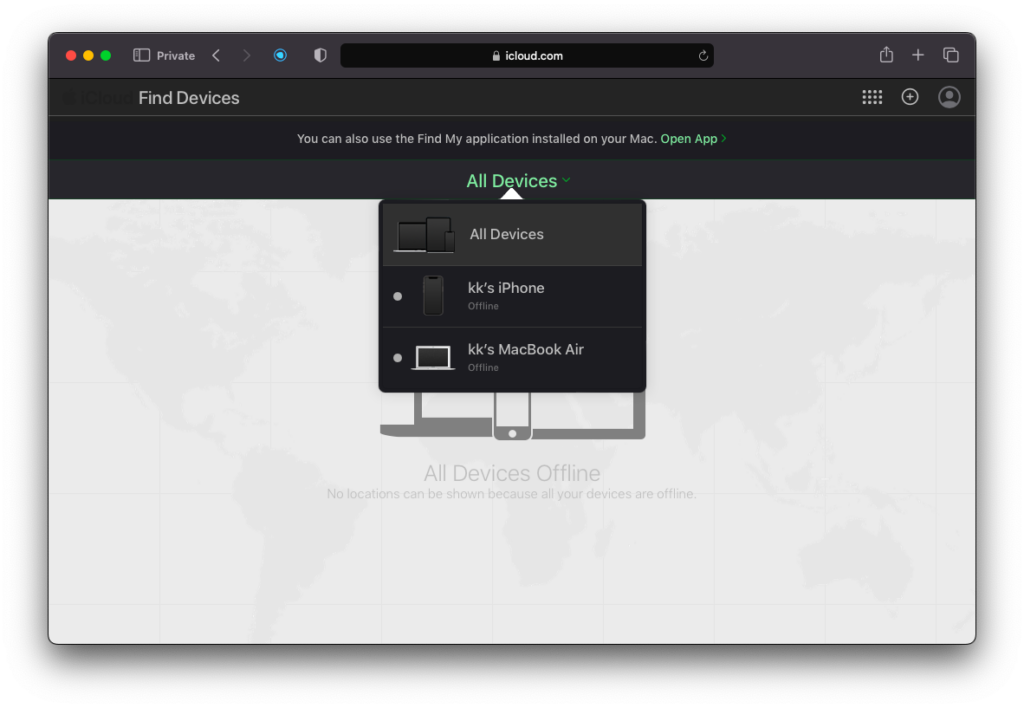Image resolution: width=1024 pixels, height=708 pixels.
Task: Open the blue circular extension icon
Action: point(280,56)
